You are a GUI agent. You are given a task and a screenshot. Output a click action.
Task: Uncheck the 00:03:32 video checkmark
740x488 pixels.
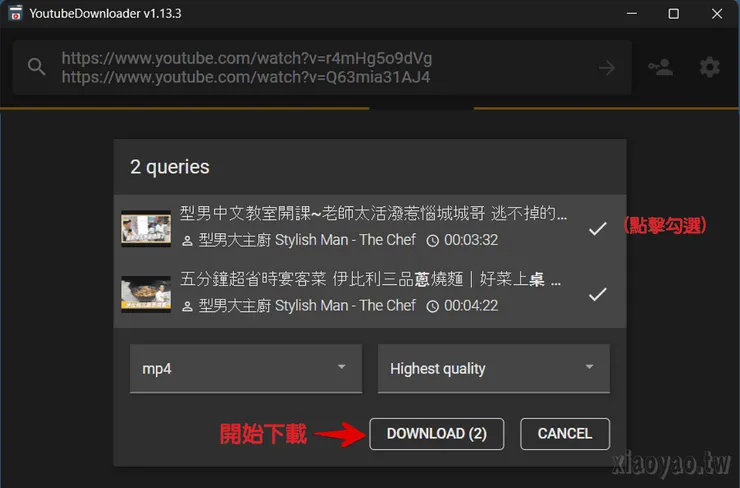click(x=597, y=228)
